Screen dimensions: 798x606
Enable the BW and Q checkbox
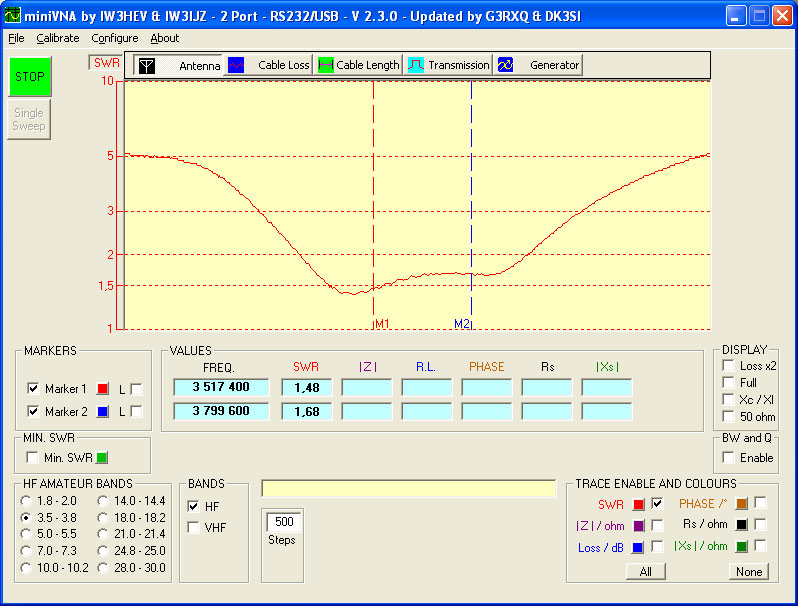[x=729, y=458]
